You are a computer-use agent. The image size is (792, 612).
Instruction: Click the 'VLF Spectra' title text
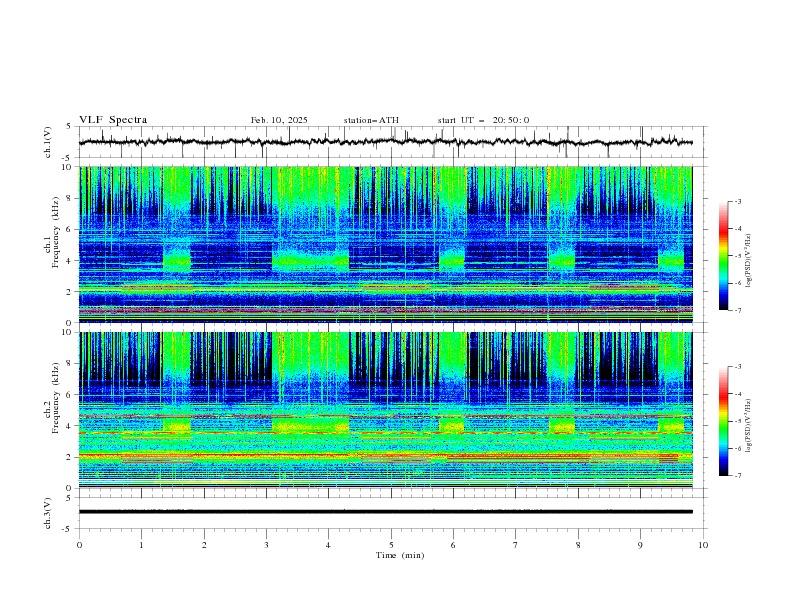(x=113, y=120)
